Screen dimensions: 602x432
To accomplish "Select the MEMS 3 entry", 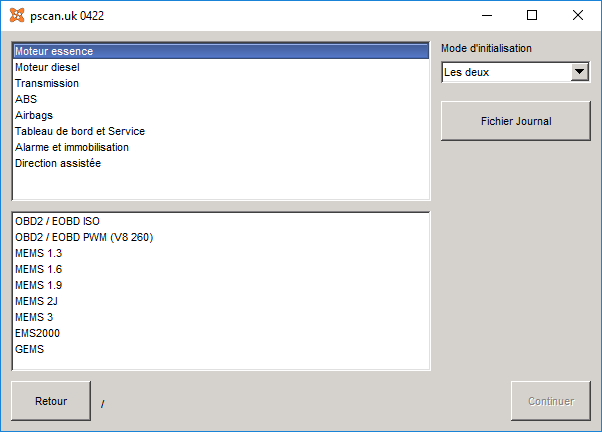I will pyautogui.click(x=221, y=317).
